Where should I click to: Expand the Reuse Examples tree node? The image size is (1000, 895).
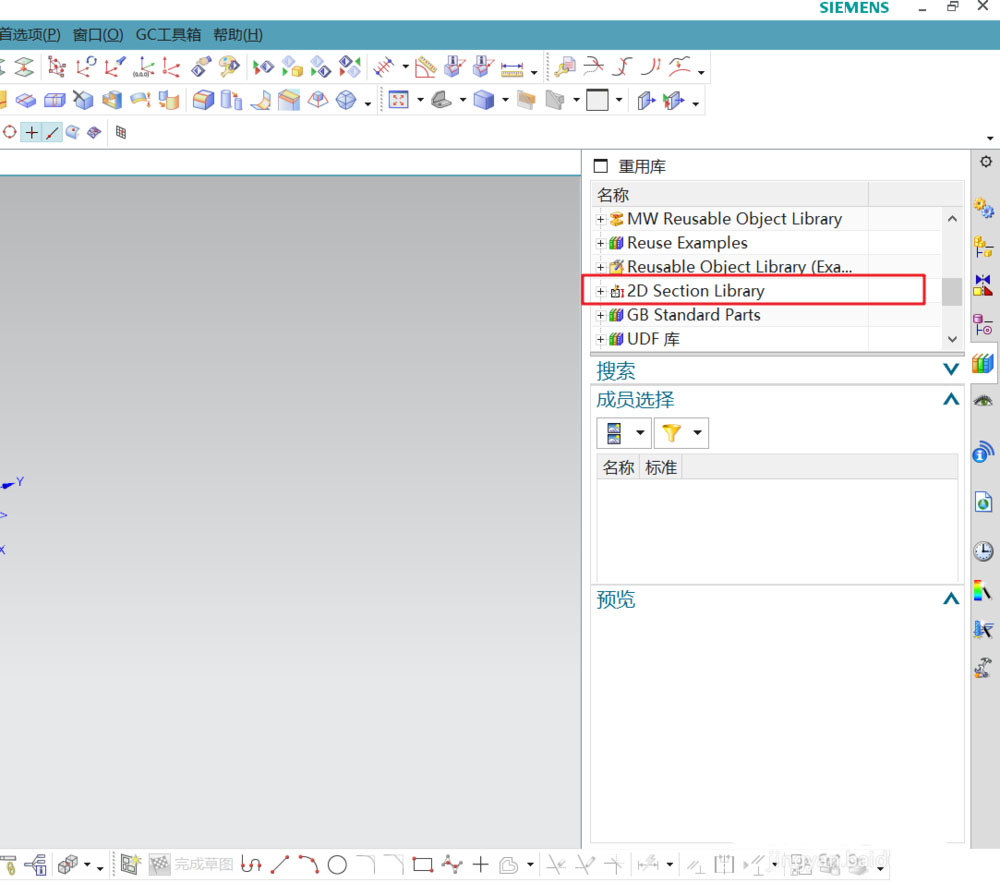pyautogui.click(x=600, y=244)
